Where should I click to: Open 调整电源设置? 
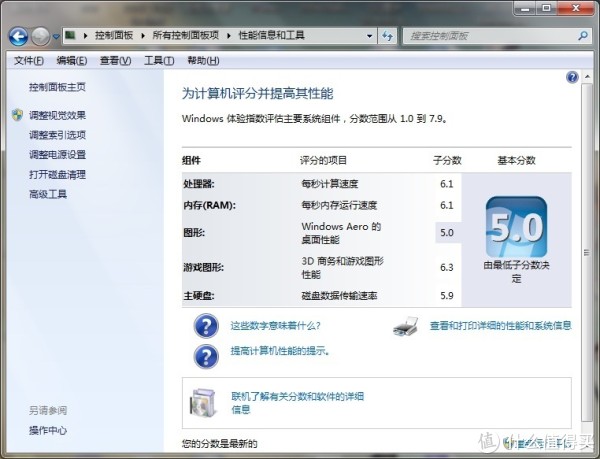(x=57, y=155)
